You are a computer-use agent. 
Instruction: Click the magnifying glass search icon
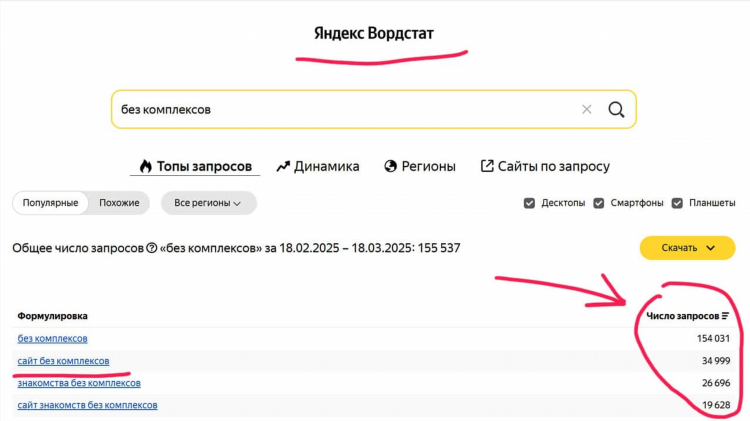tap(616, 110)
